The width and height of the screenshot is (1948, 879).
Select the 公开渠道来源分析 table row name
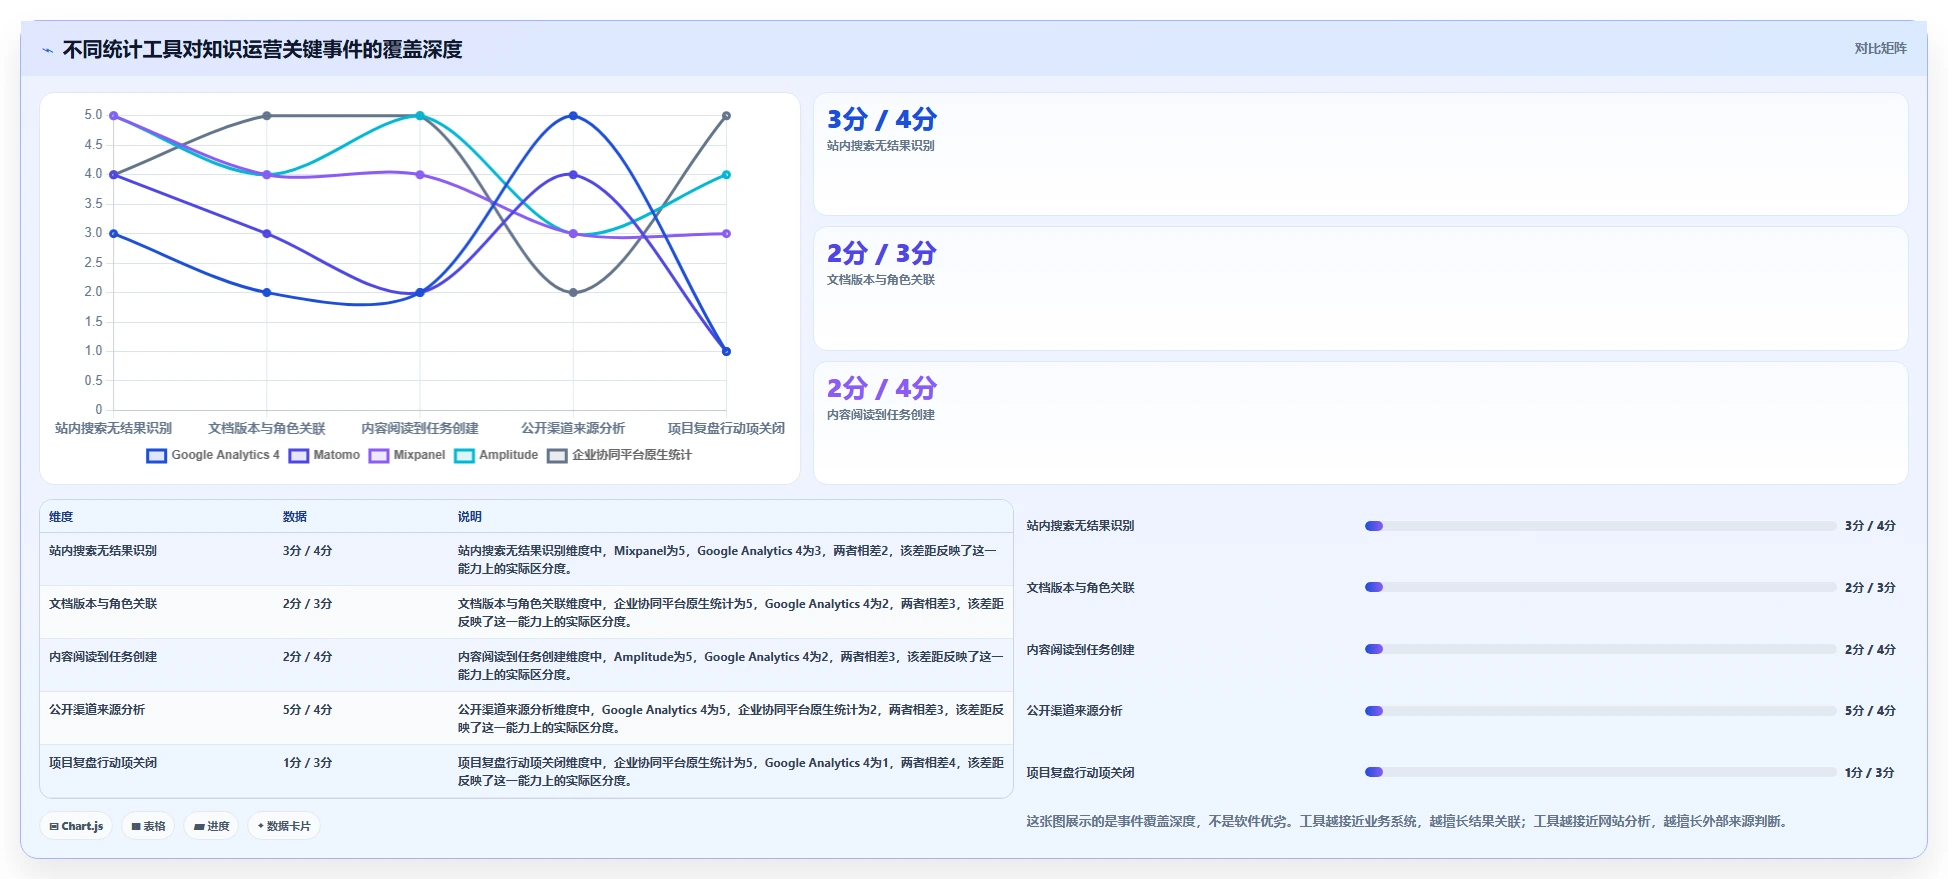[x=97, y=710]
